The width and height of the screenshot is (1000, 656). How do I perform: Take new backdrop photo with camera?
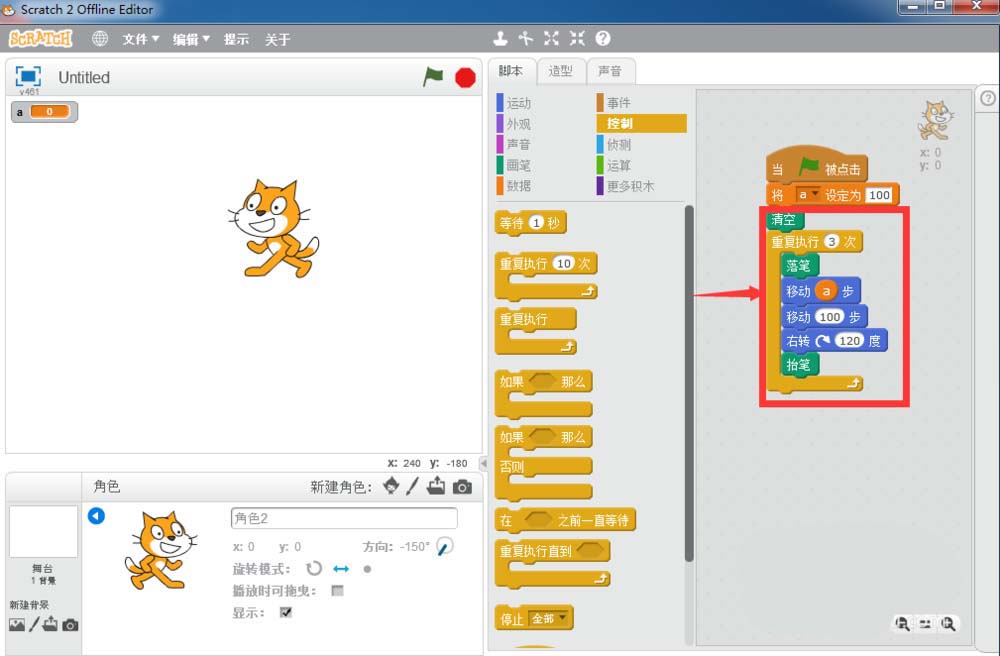[70, 625]
